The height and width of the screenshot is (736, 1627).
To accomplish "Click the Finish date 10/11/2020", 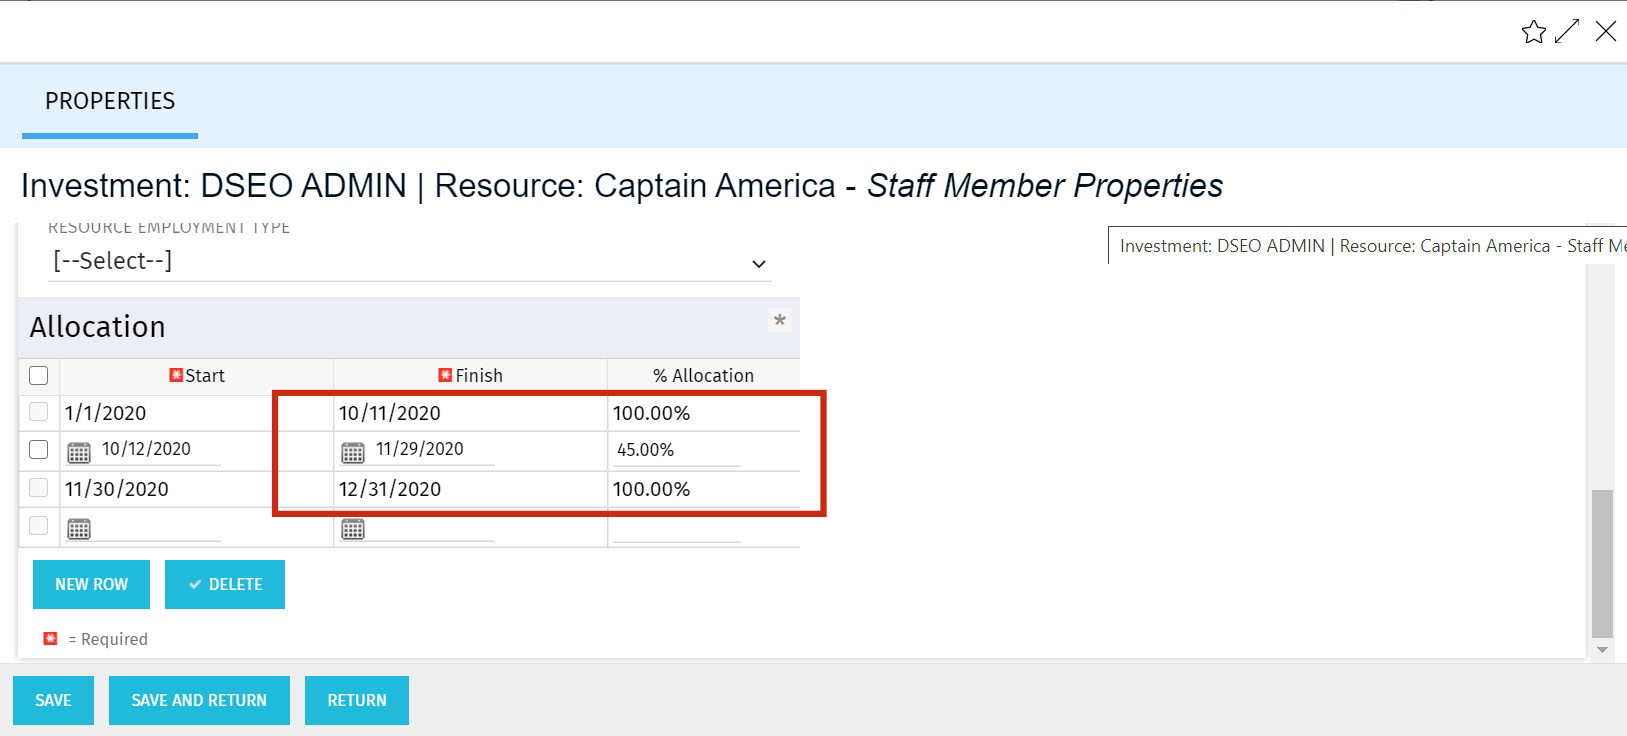I will tap(389, 413).
